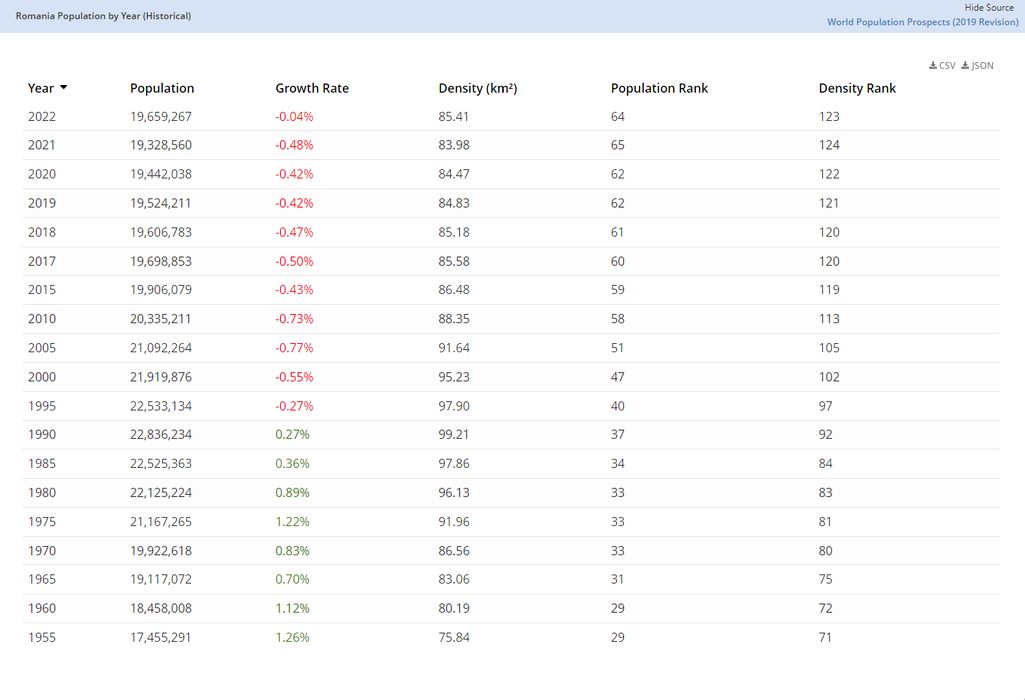The width and height of the screenshot is (1025, 700).
Task: Click the Year column sort arrow
Action: pos(64,88)
